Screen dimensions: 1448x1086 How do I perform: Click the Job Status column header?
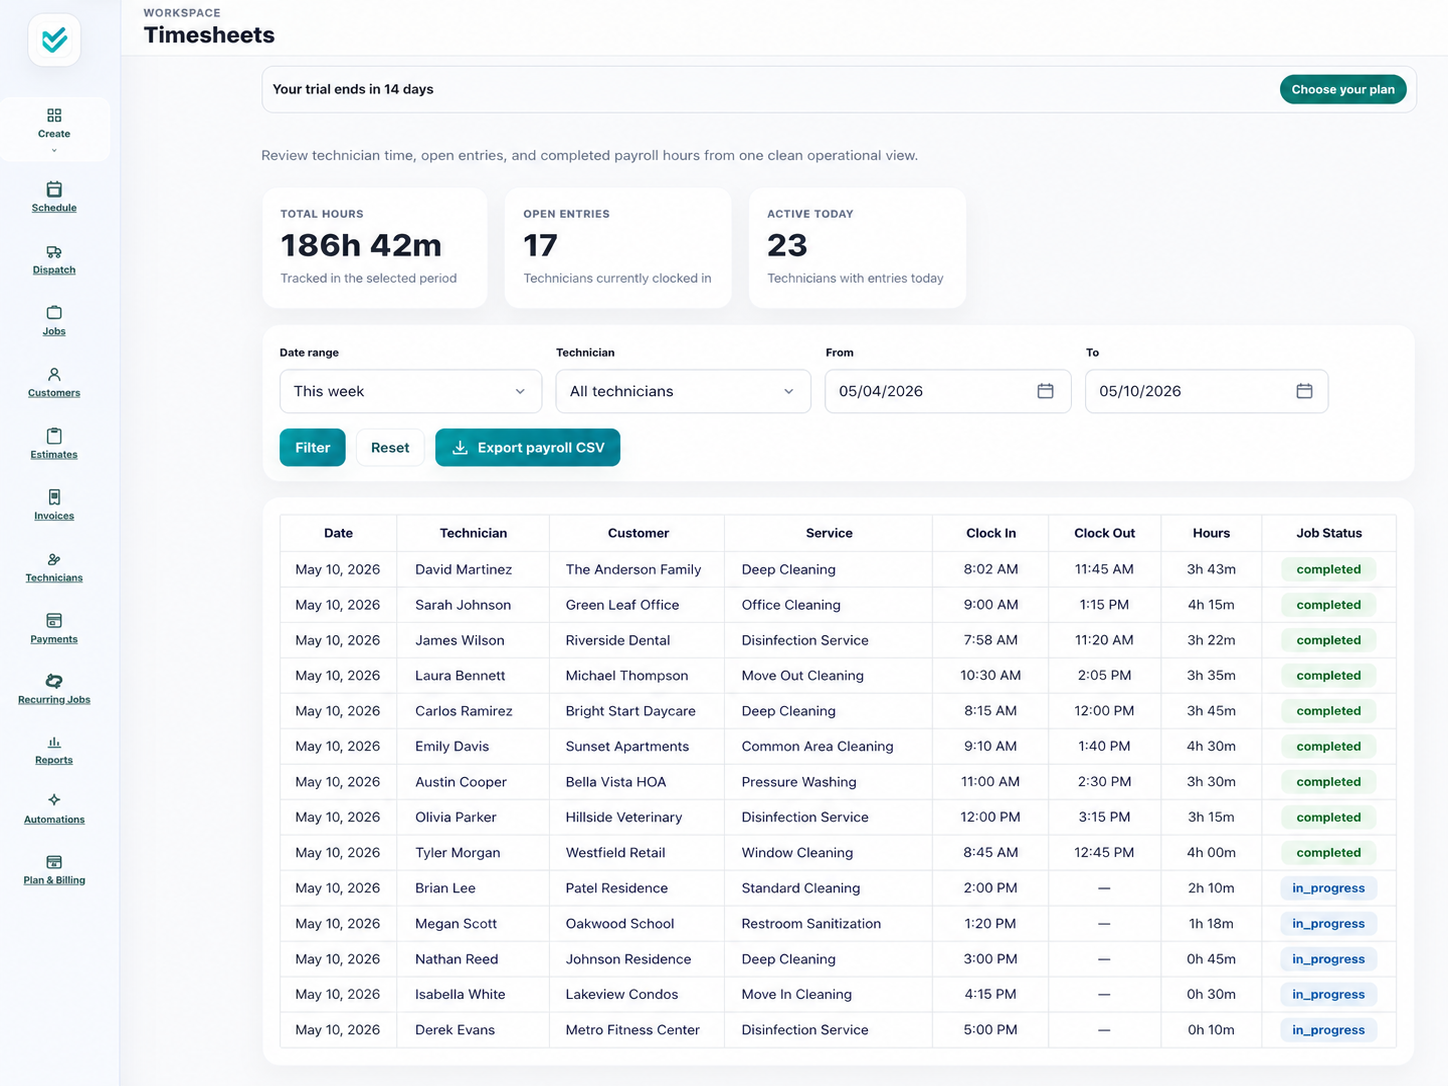(x=1329, y=533)
